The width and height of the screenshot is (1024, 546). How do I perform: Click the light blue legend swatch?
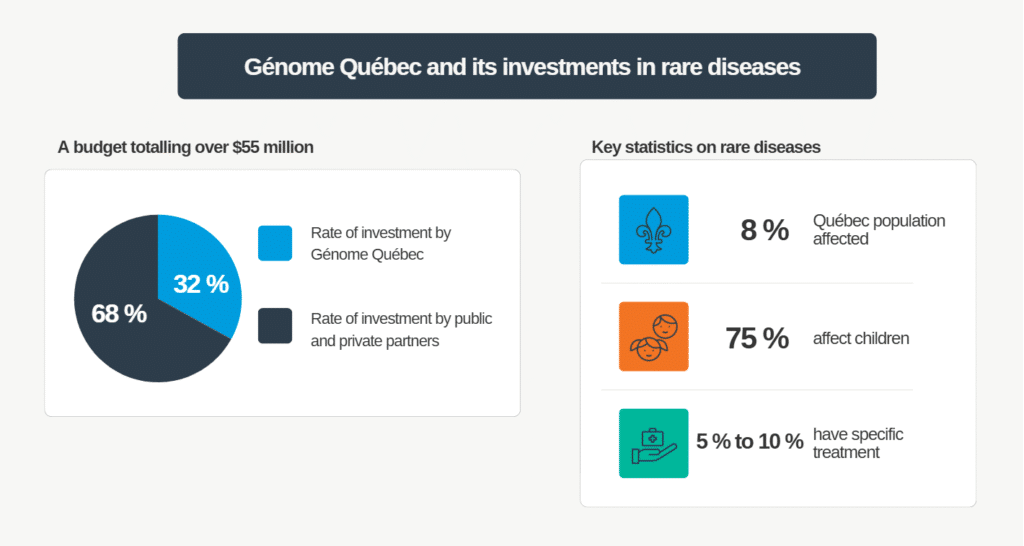click(x=275, y=243)
